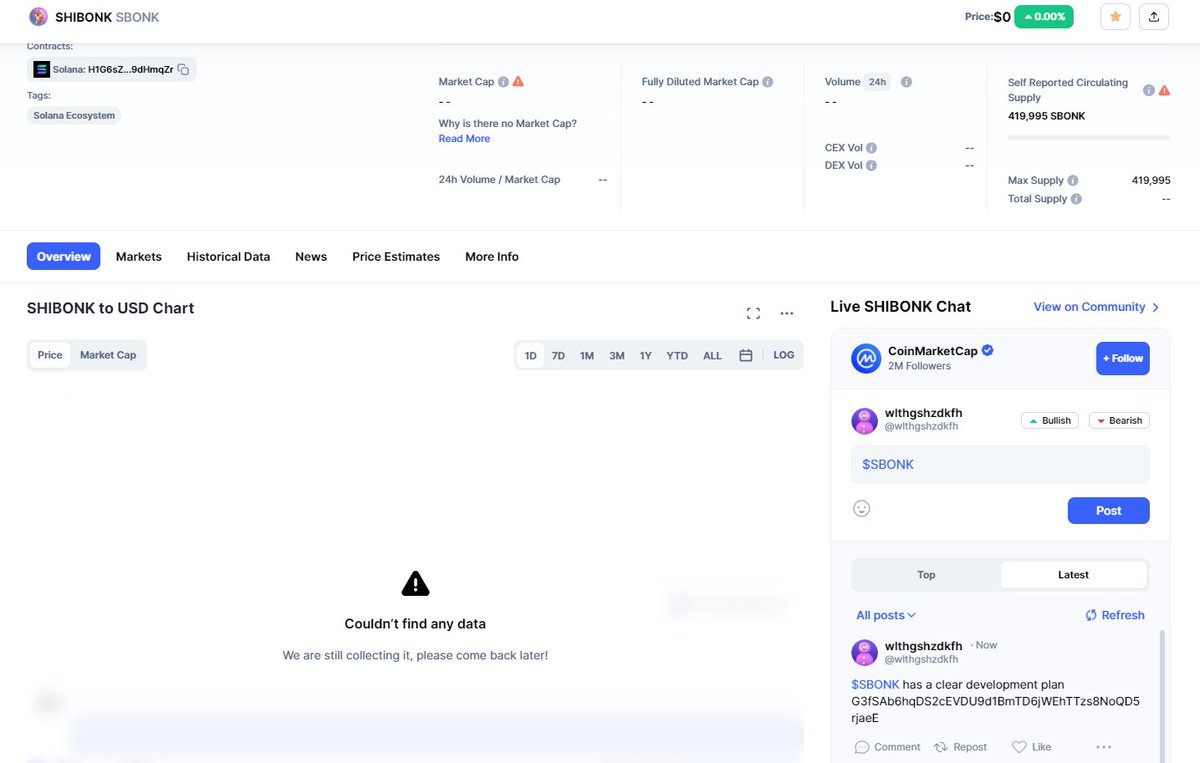Click Solana Ecosystem tag
This screenshot has height=763, width=1200.
(74, 116)
